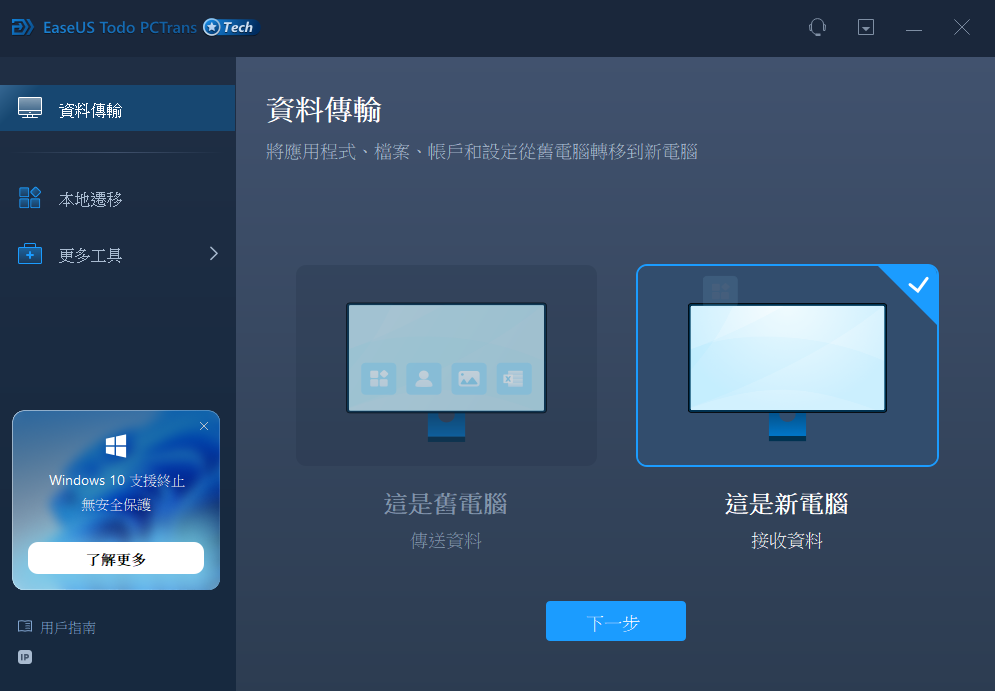
Task: Open the 用戶指南 link
Action: pos(68,627)
